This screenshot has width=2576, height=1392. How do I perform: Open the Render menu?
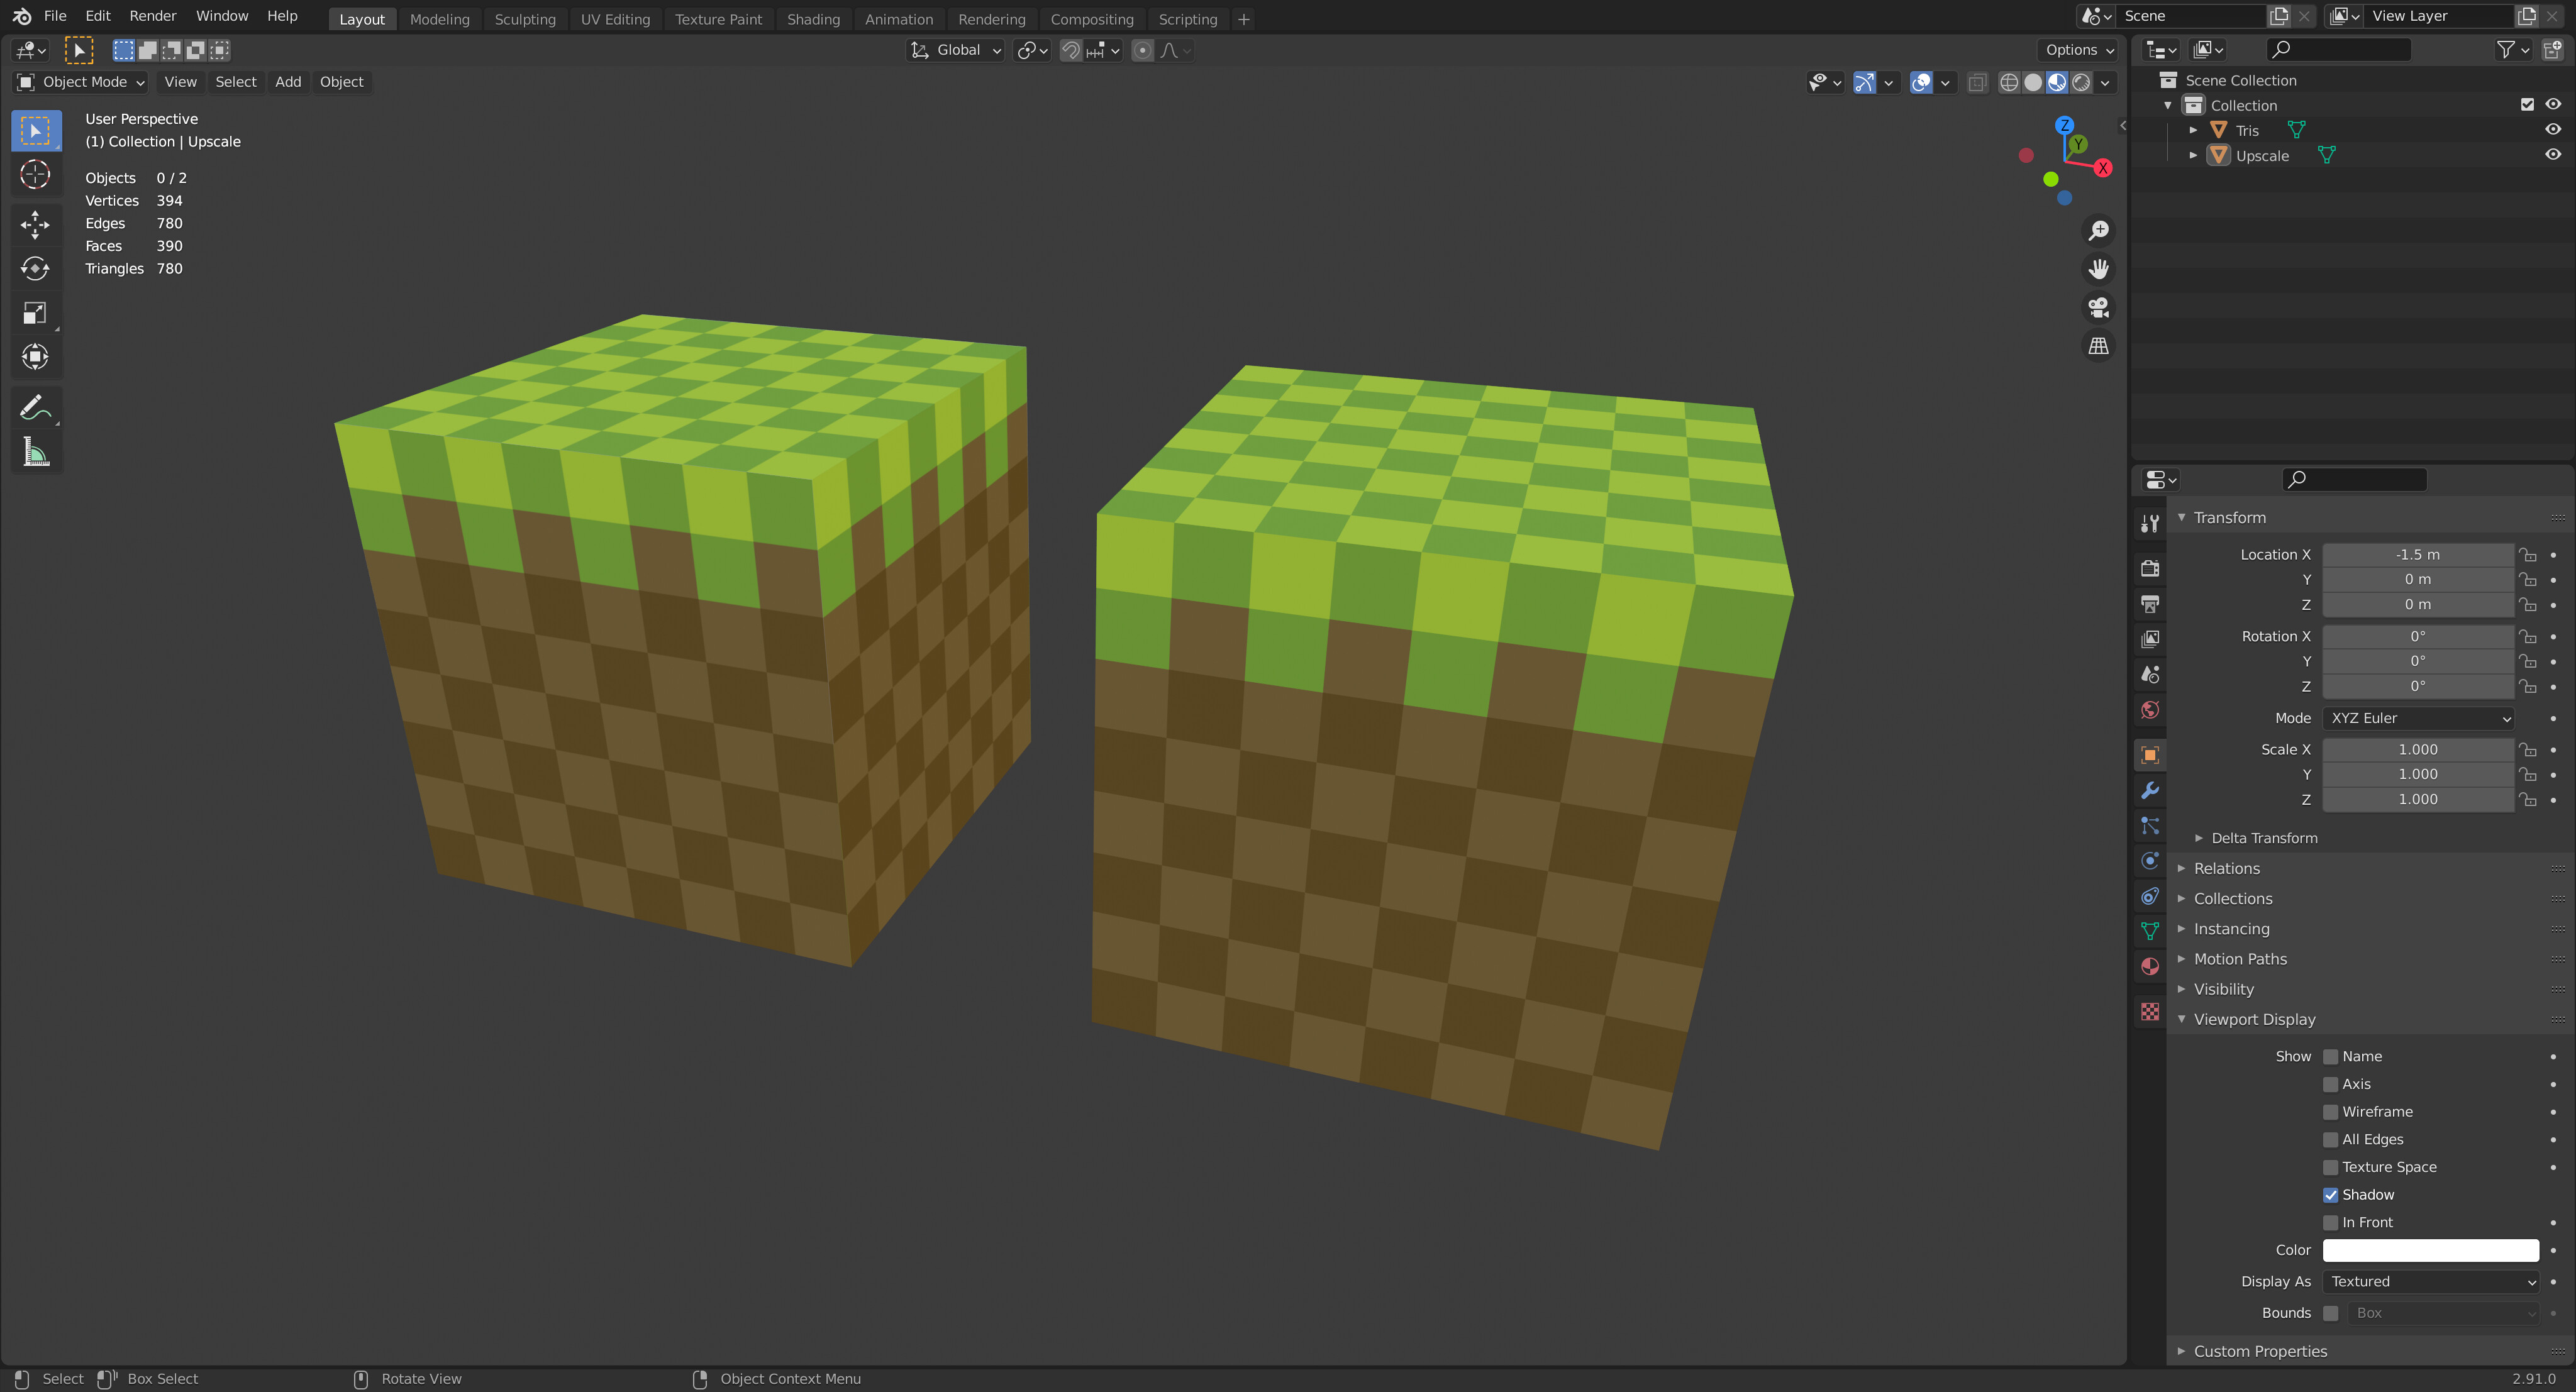152,16
